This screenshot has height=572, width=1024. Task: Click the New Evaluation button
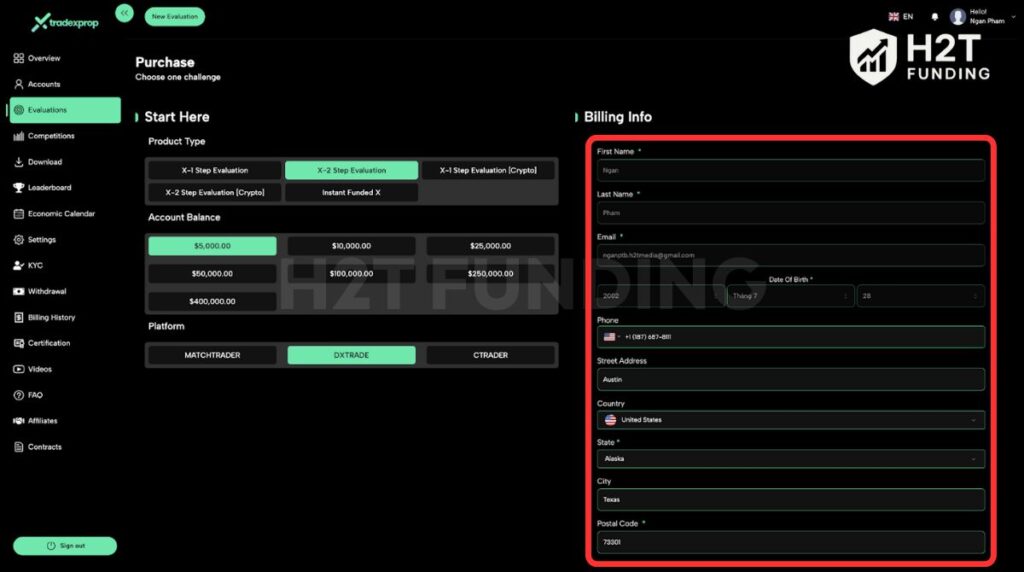(x=174, y=16)
